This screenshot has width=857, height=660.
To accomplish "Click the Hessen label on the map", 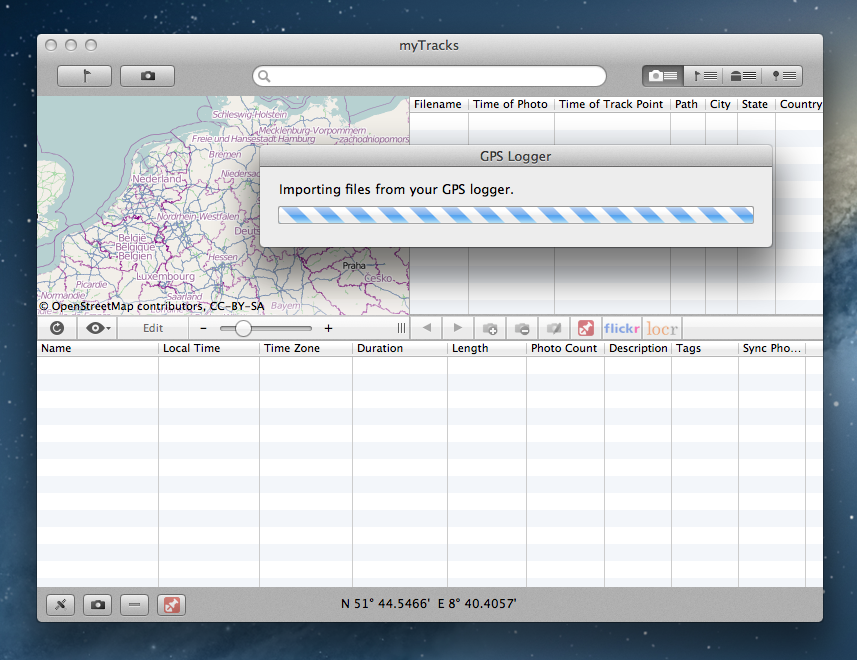I will point(222,257).
